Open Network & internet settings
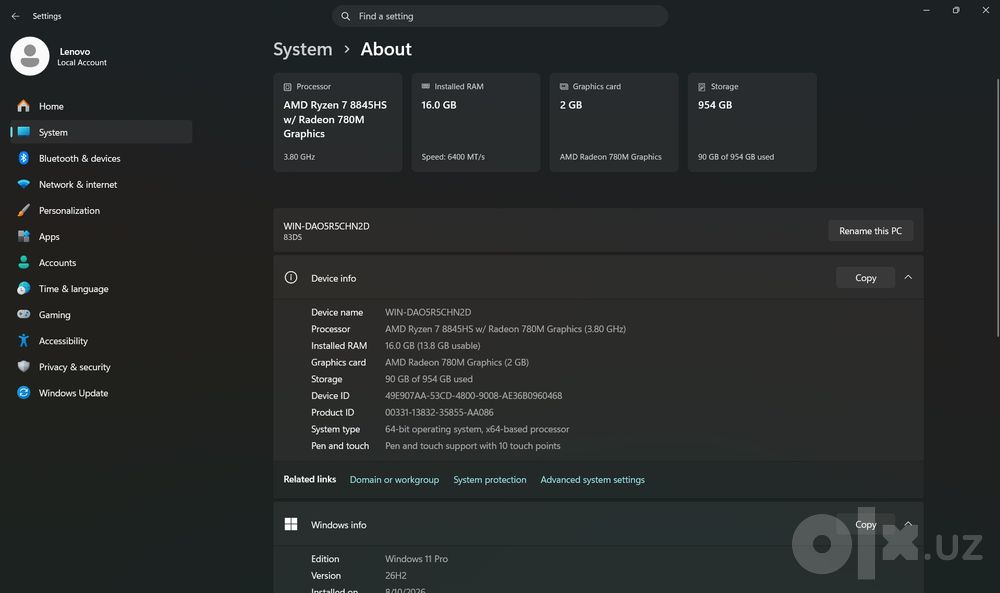Screen dimensions: 1000x593 pyautogui.click(x=101, y=184)
